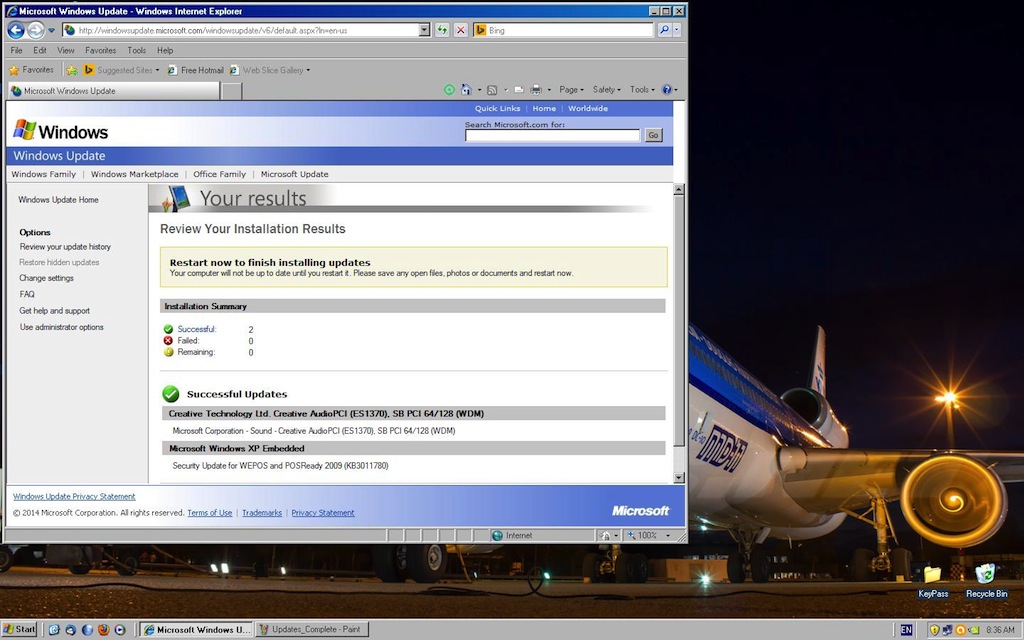The height and width of the screenshot is (640, 1024).
Task: Click the Search Microsoft.com input field
Action: tap(552, 135)
